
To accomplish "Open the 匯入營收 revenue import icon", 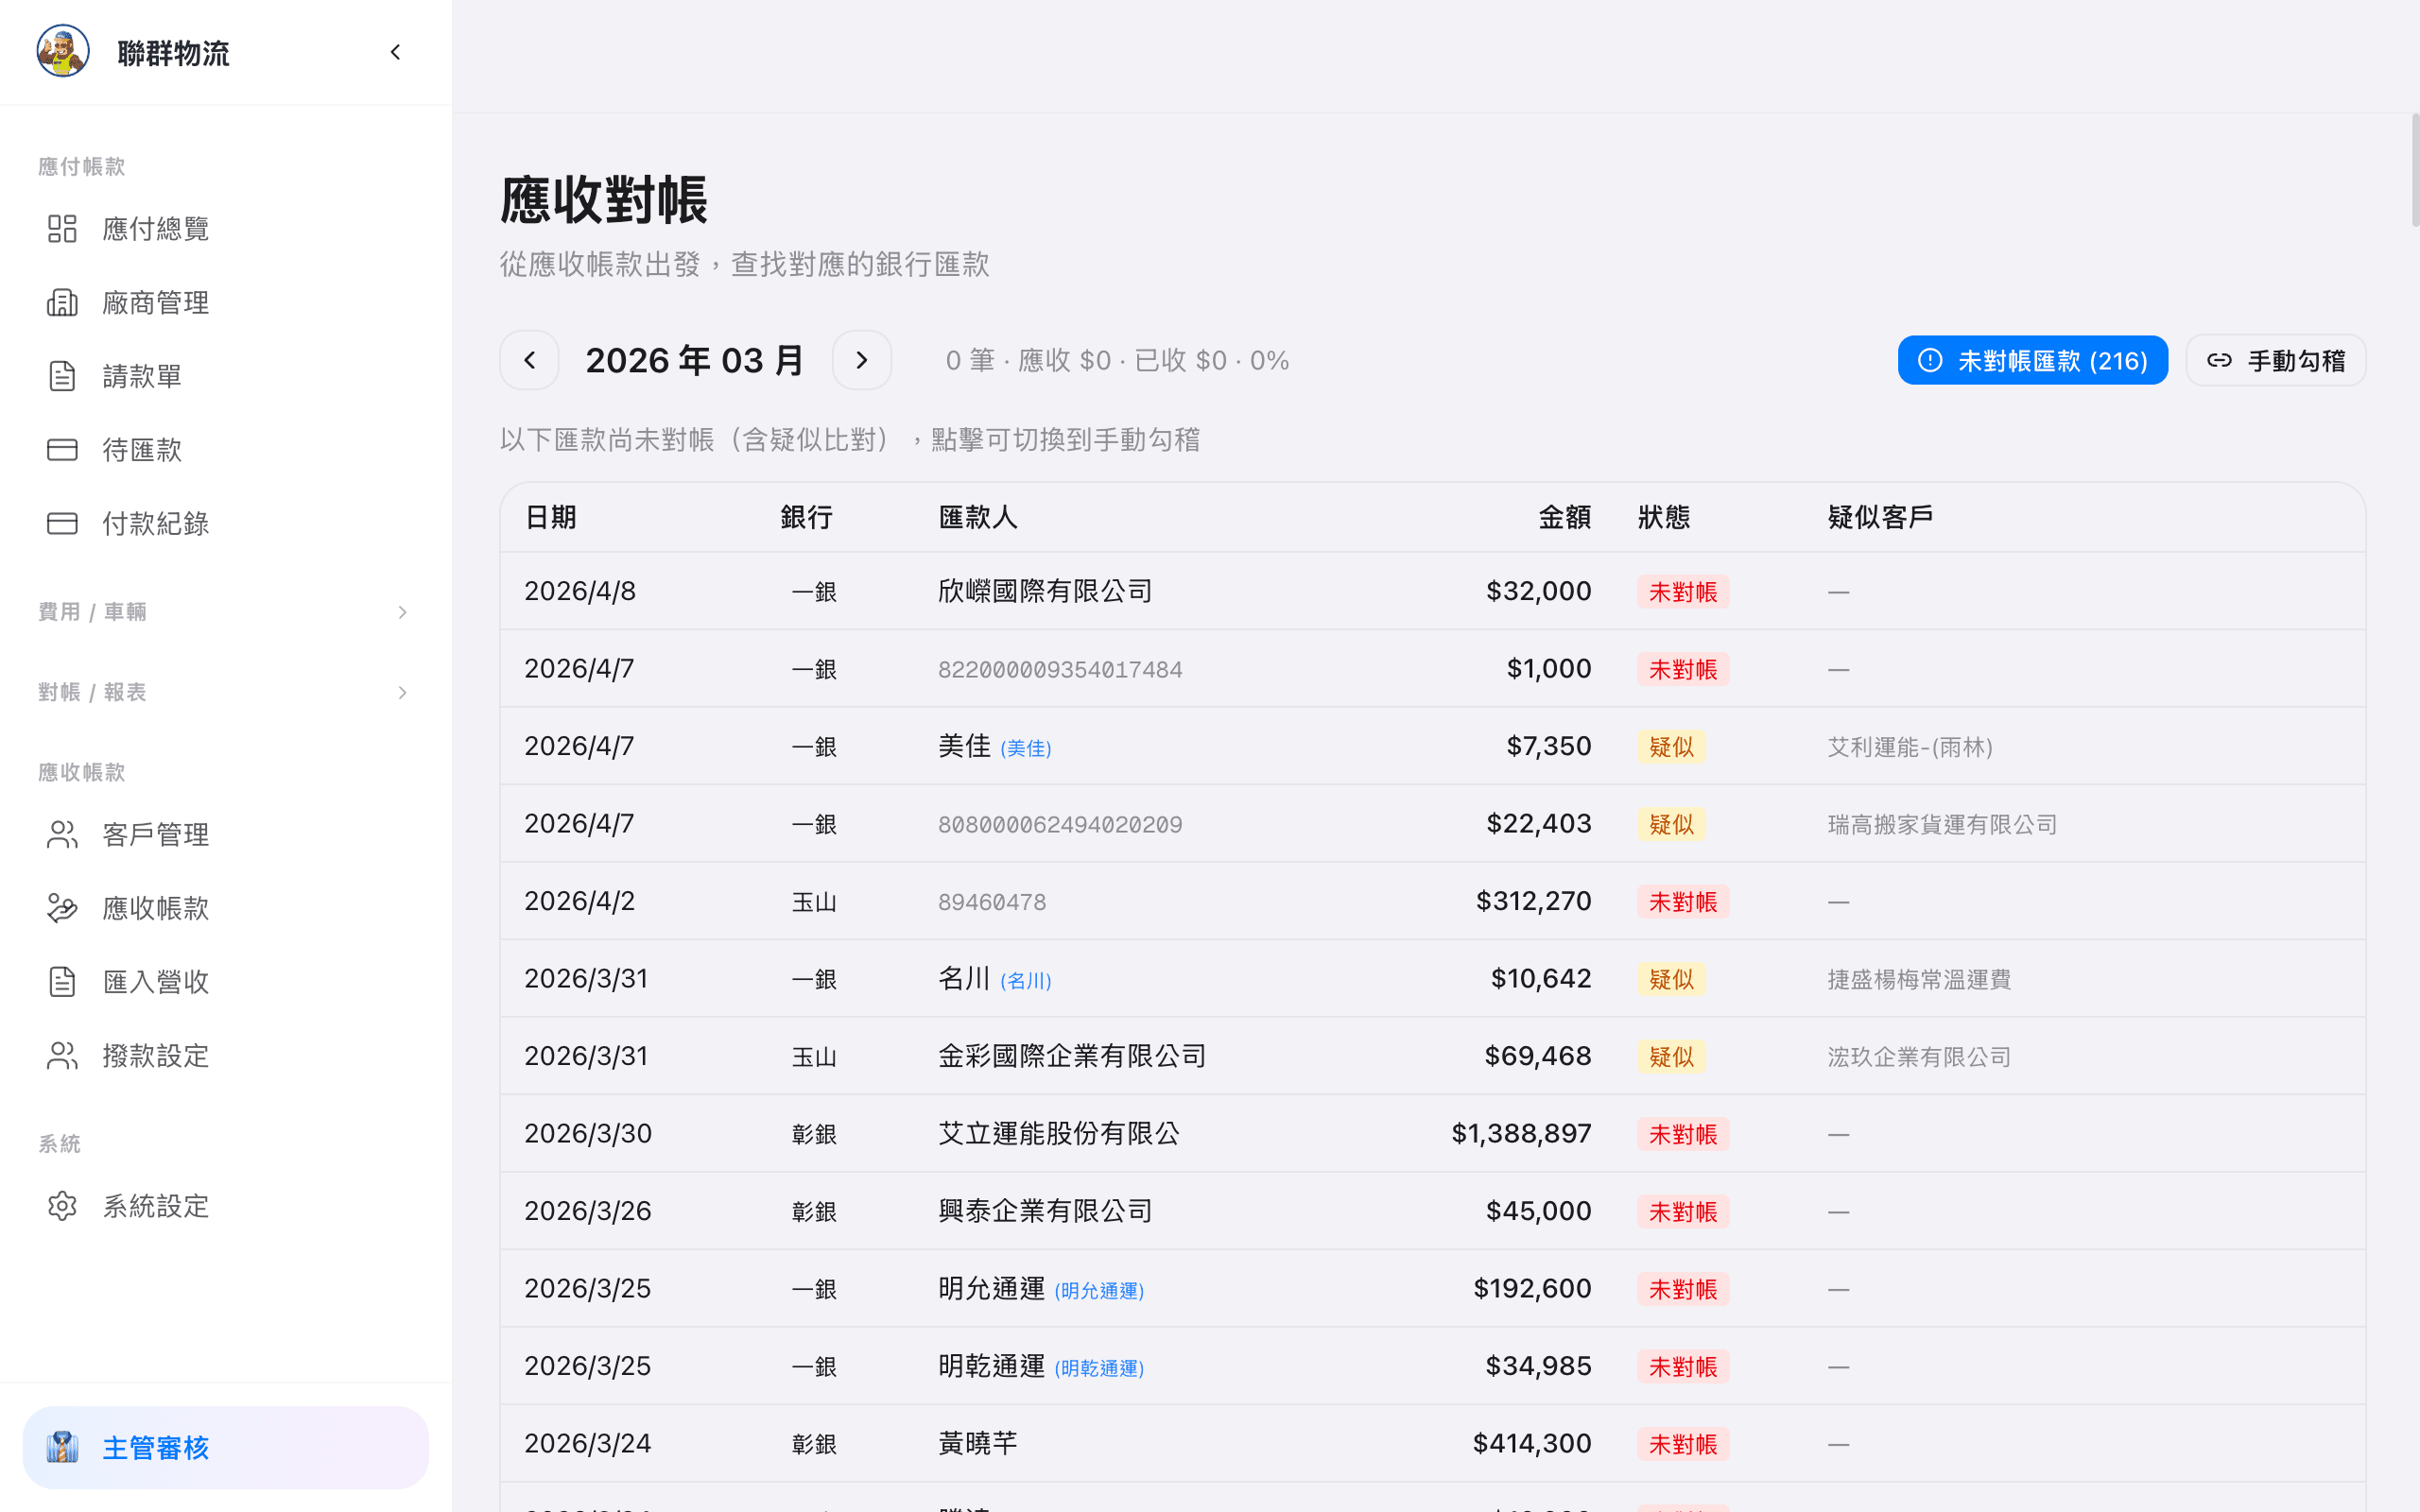I will (62, 981).
